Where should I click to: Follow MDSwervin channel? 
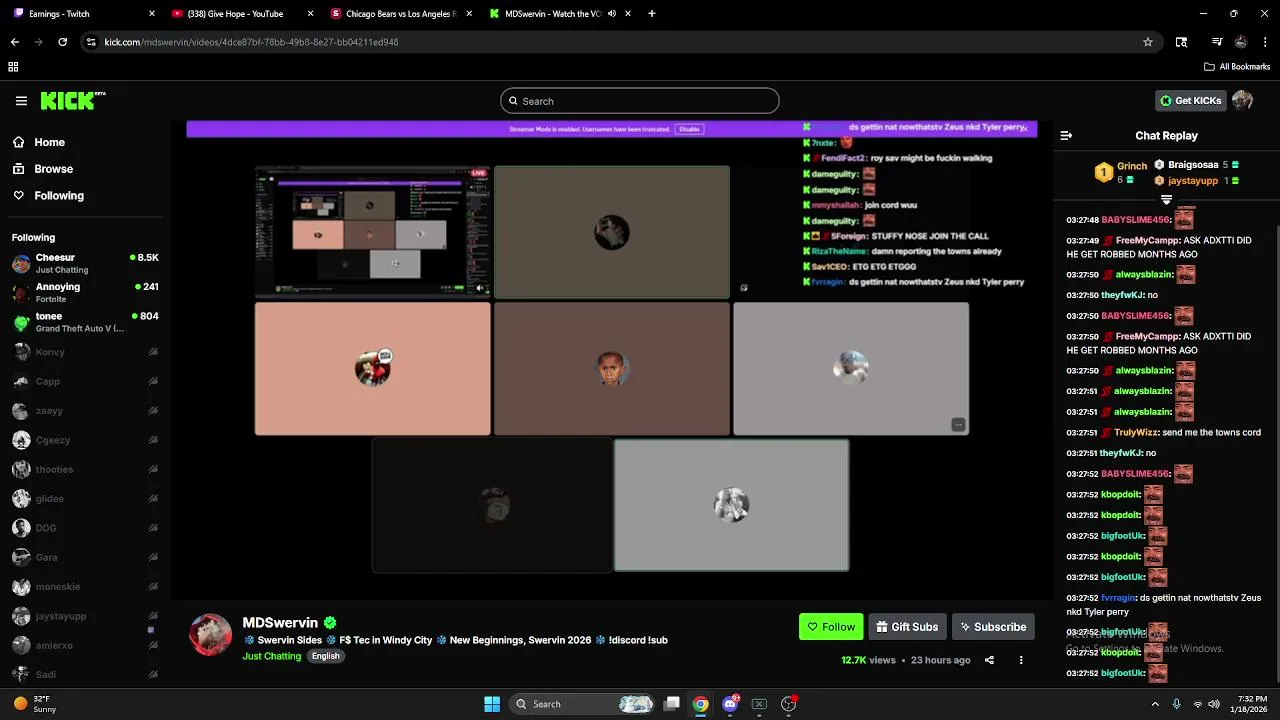[x=831, y=627]
